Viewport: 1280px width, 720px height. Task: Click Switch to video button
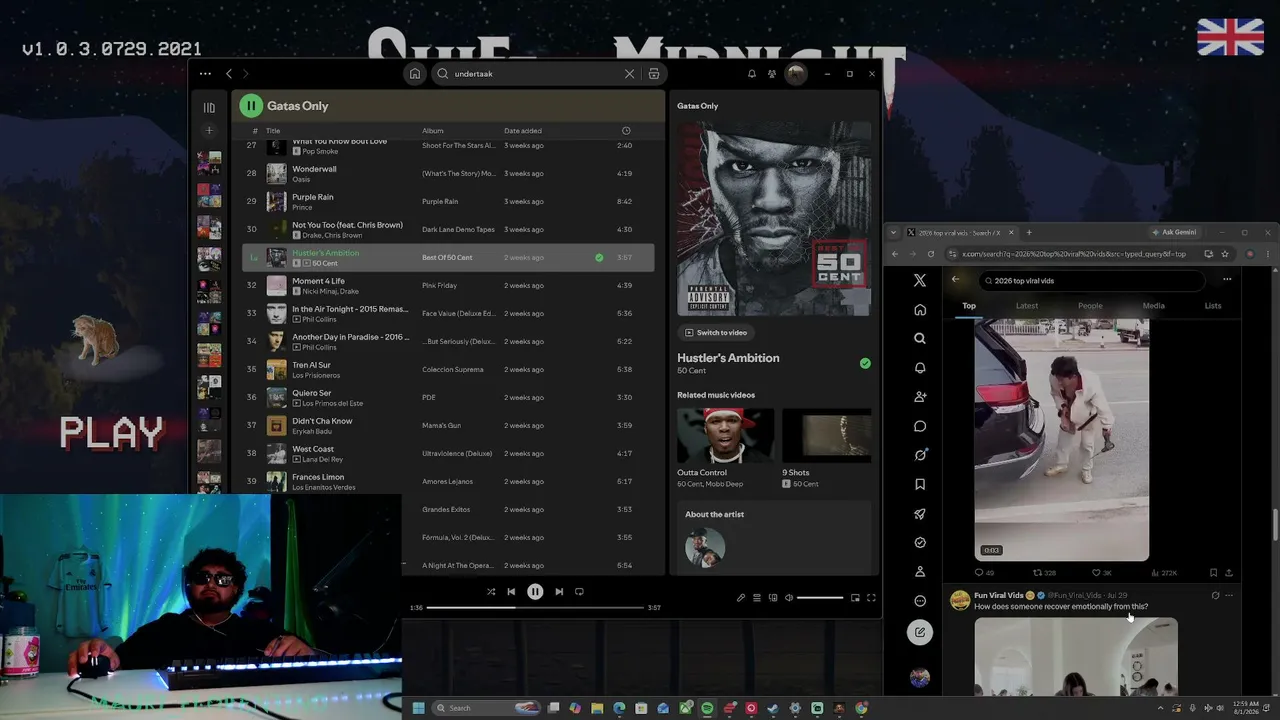pos(716,332)
